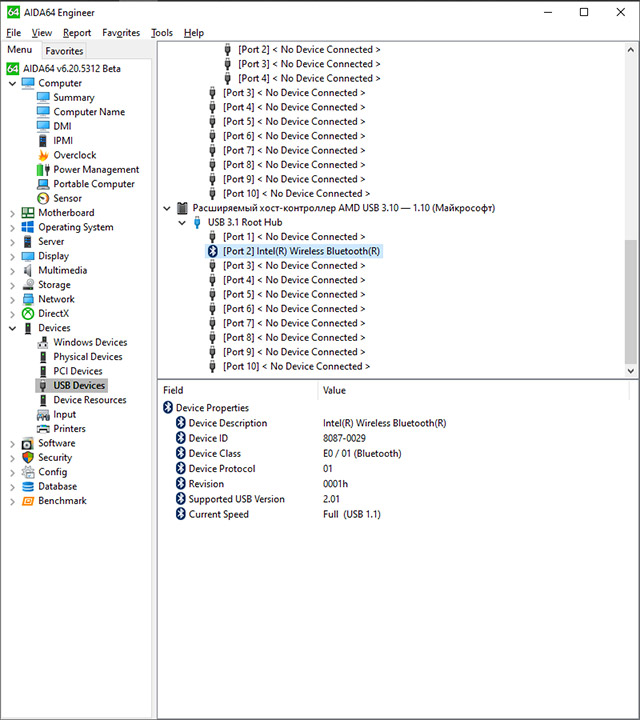
Task: Expand the Benchmark tree node
Action: (x=12, y=501)
